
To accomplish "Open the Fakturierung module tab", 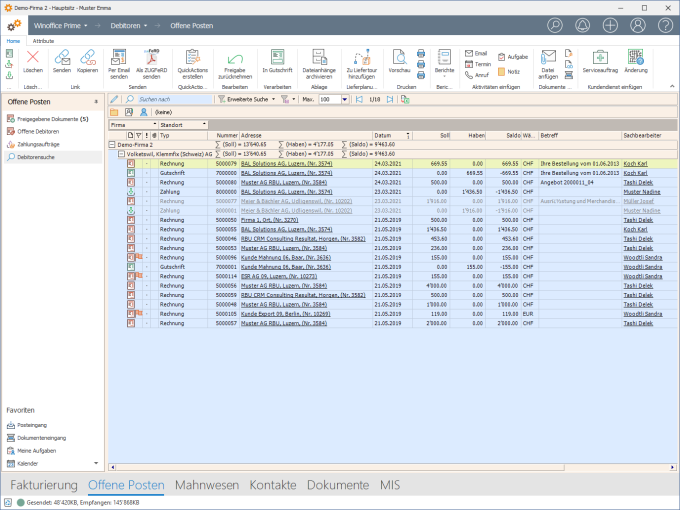I will coord(44,485).
